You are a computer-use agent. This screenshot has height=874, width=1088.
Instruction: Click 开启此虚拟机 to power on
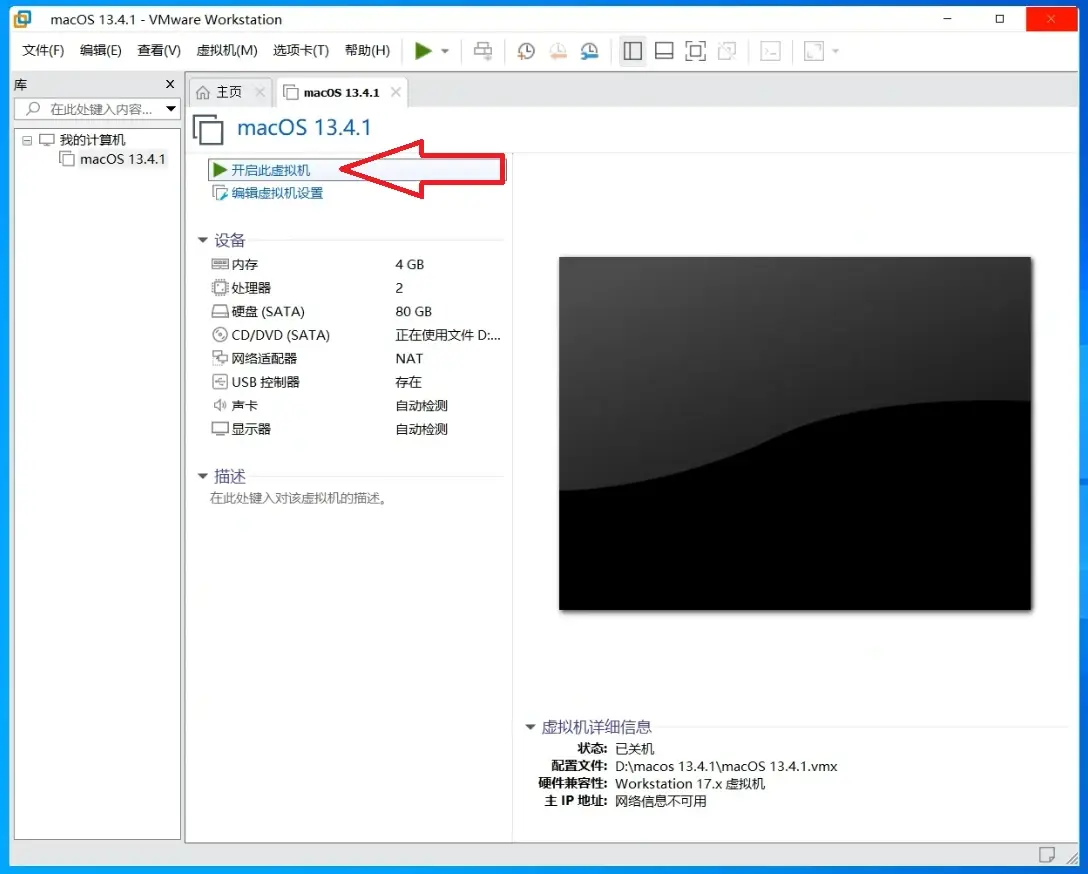(271, 171)
